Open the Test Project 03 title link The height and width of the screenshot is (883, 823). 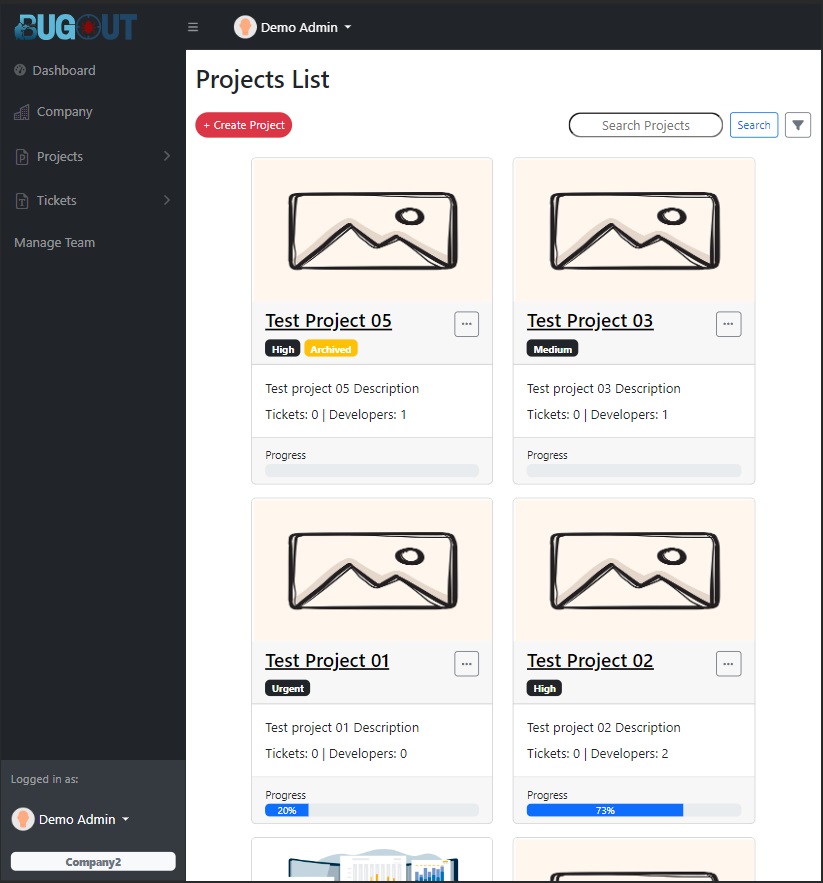(590, 321)
